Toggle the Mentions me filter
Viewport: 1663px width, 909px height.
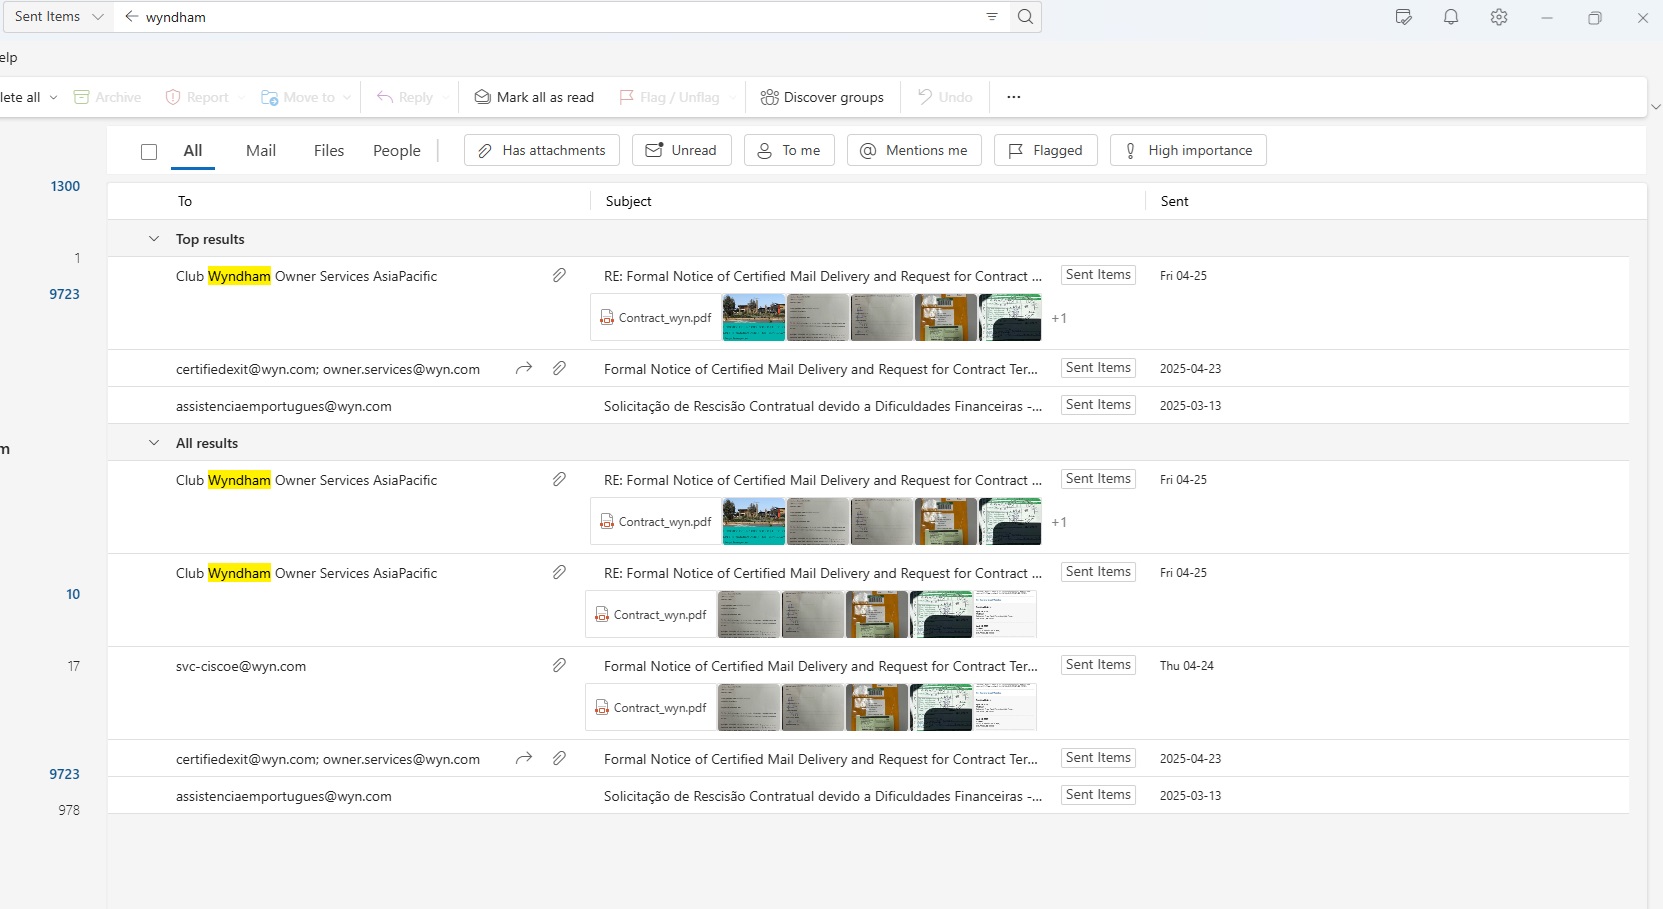point(914,150)
